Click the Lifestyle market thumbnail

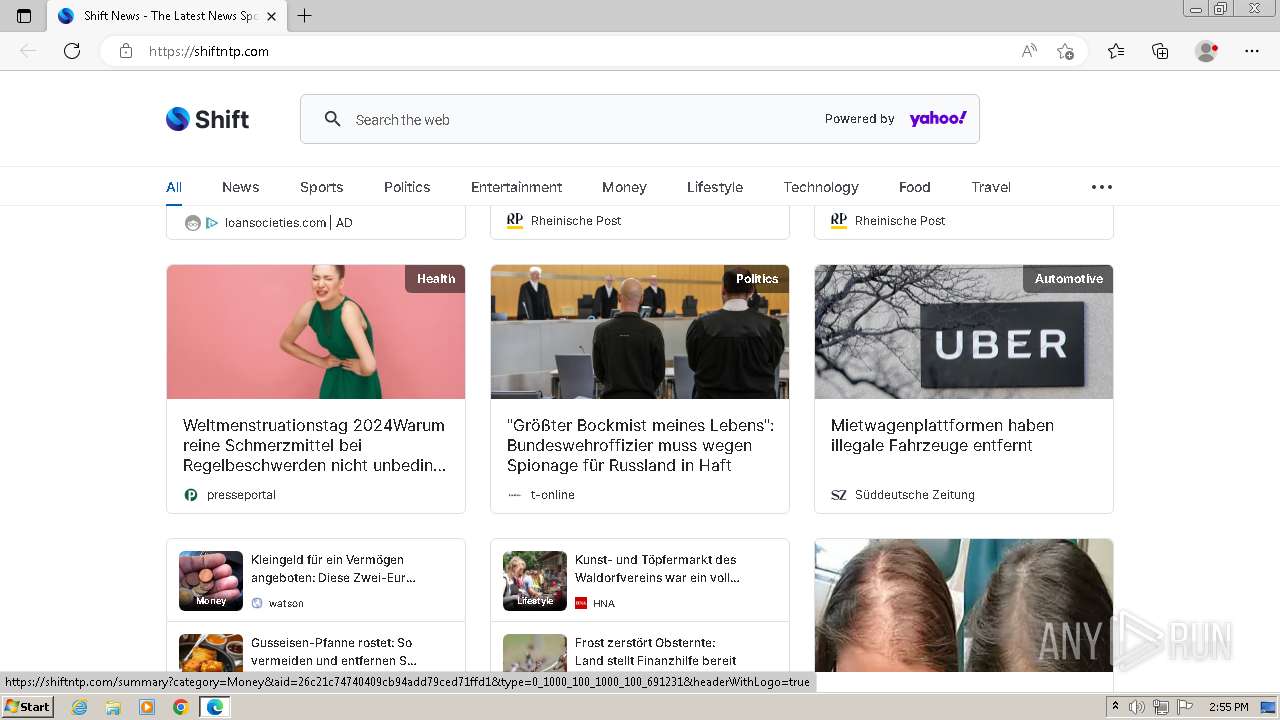click(x=535, y=581)
